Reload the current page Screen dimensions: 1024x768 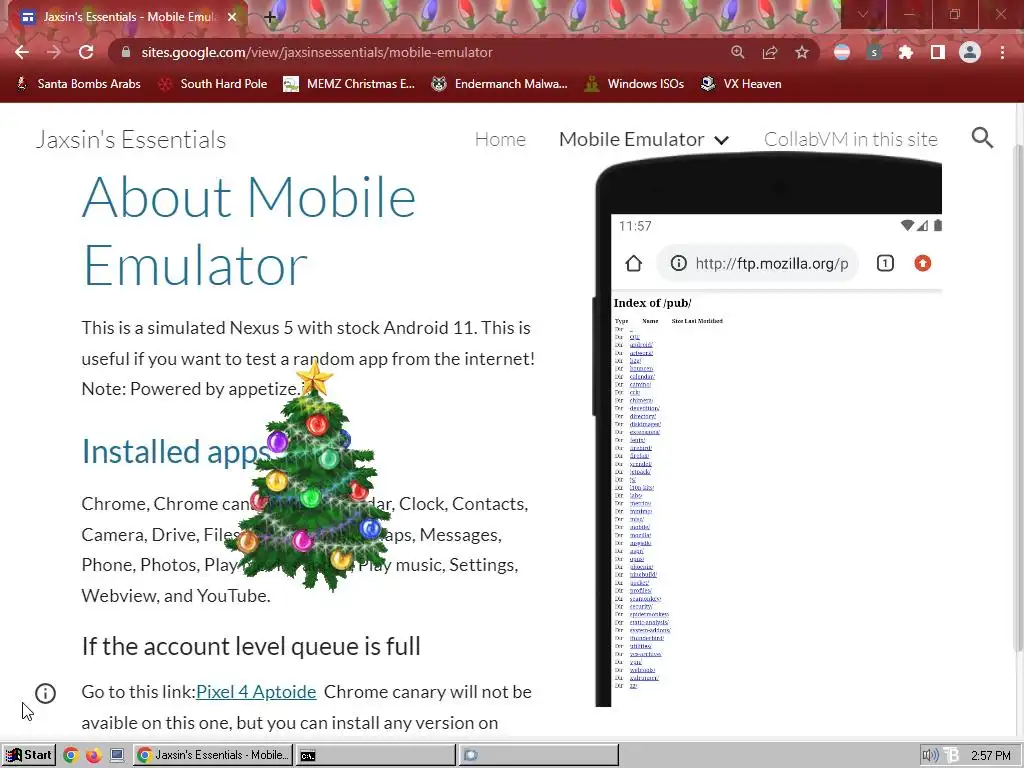point(86,52)
